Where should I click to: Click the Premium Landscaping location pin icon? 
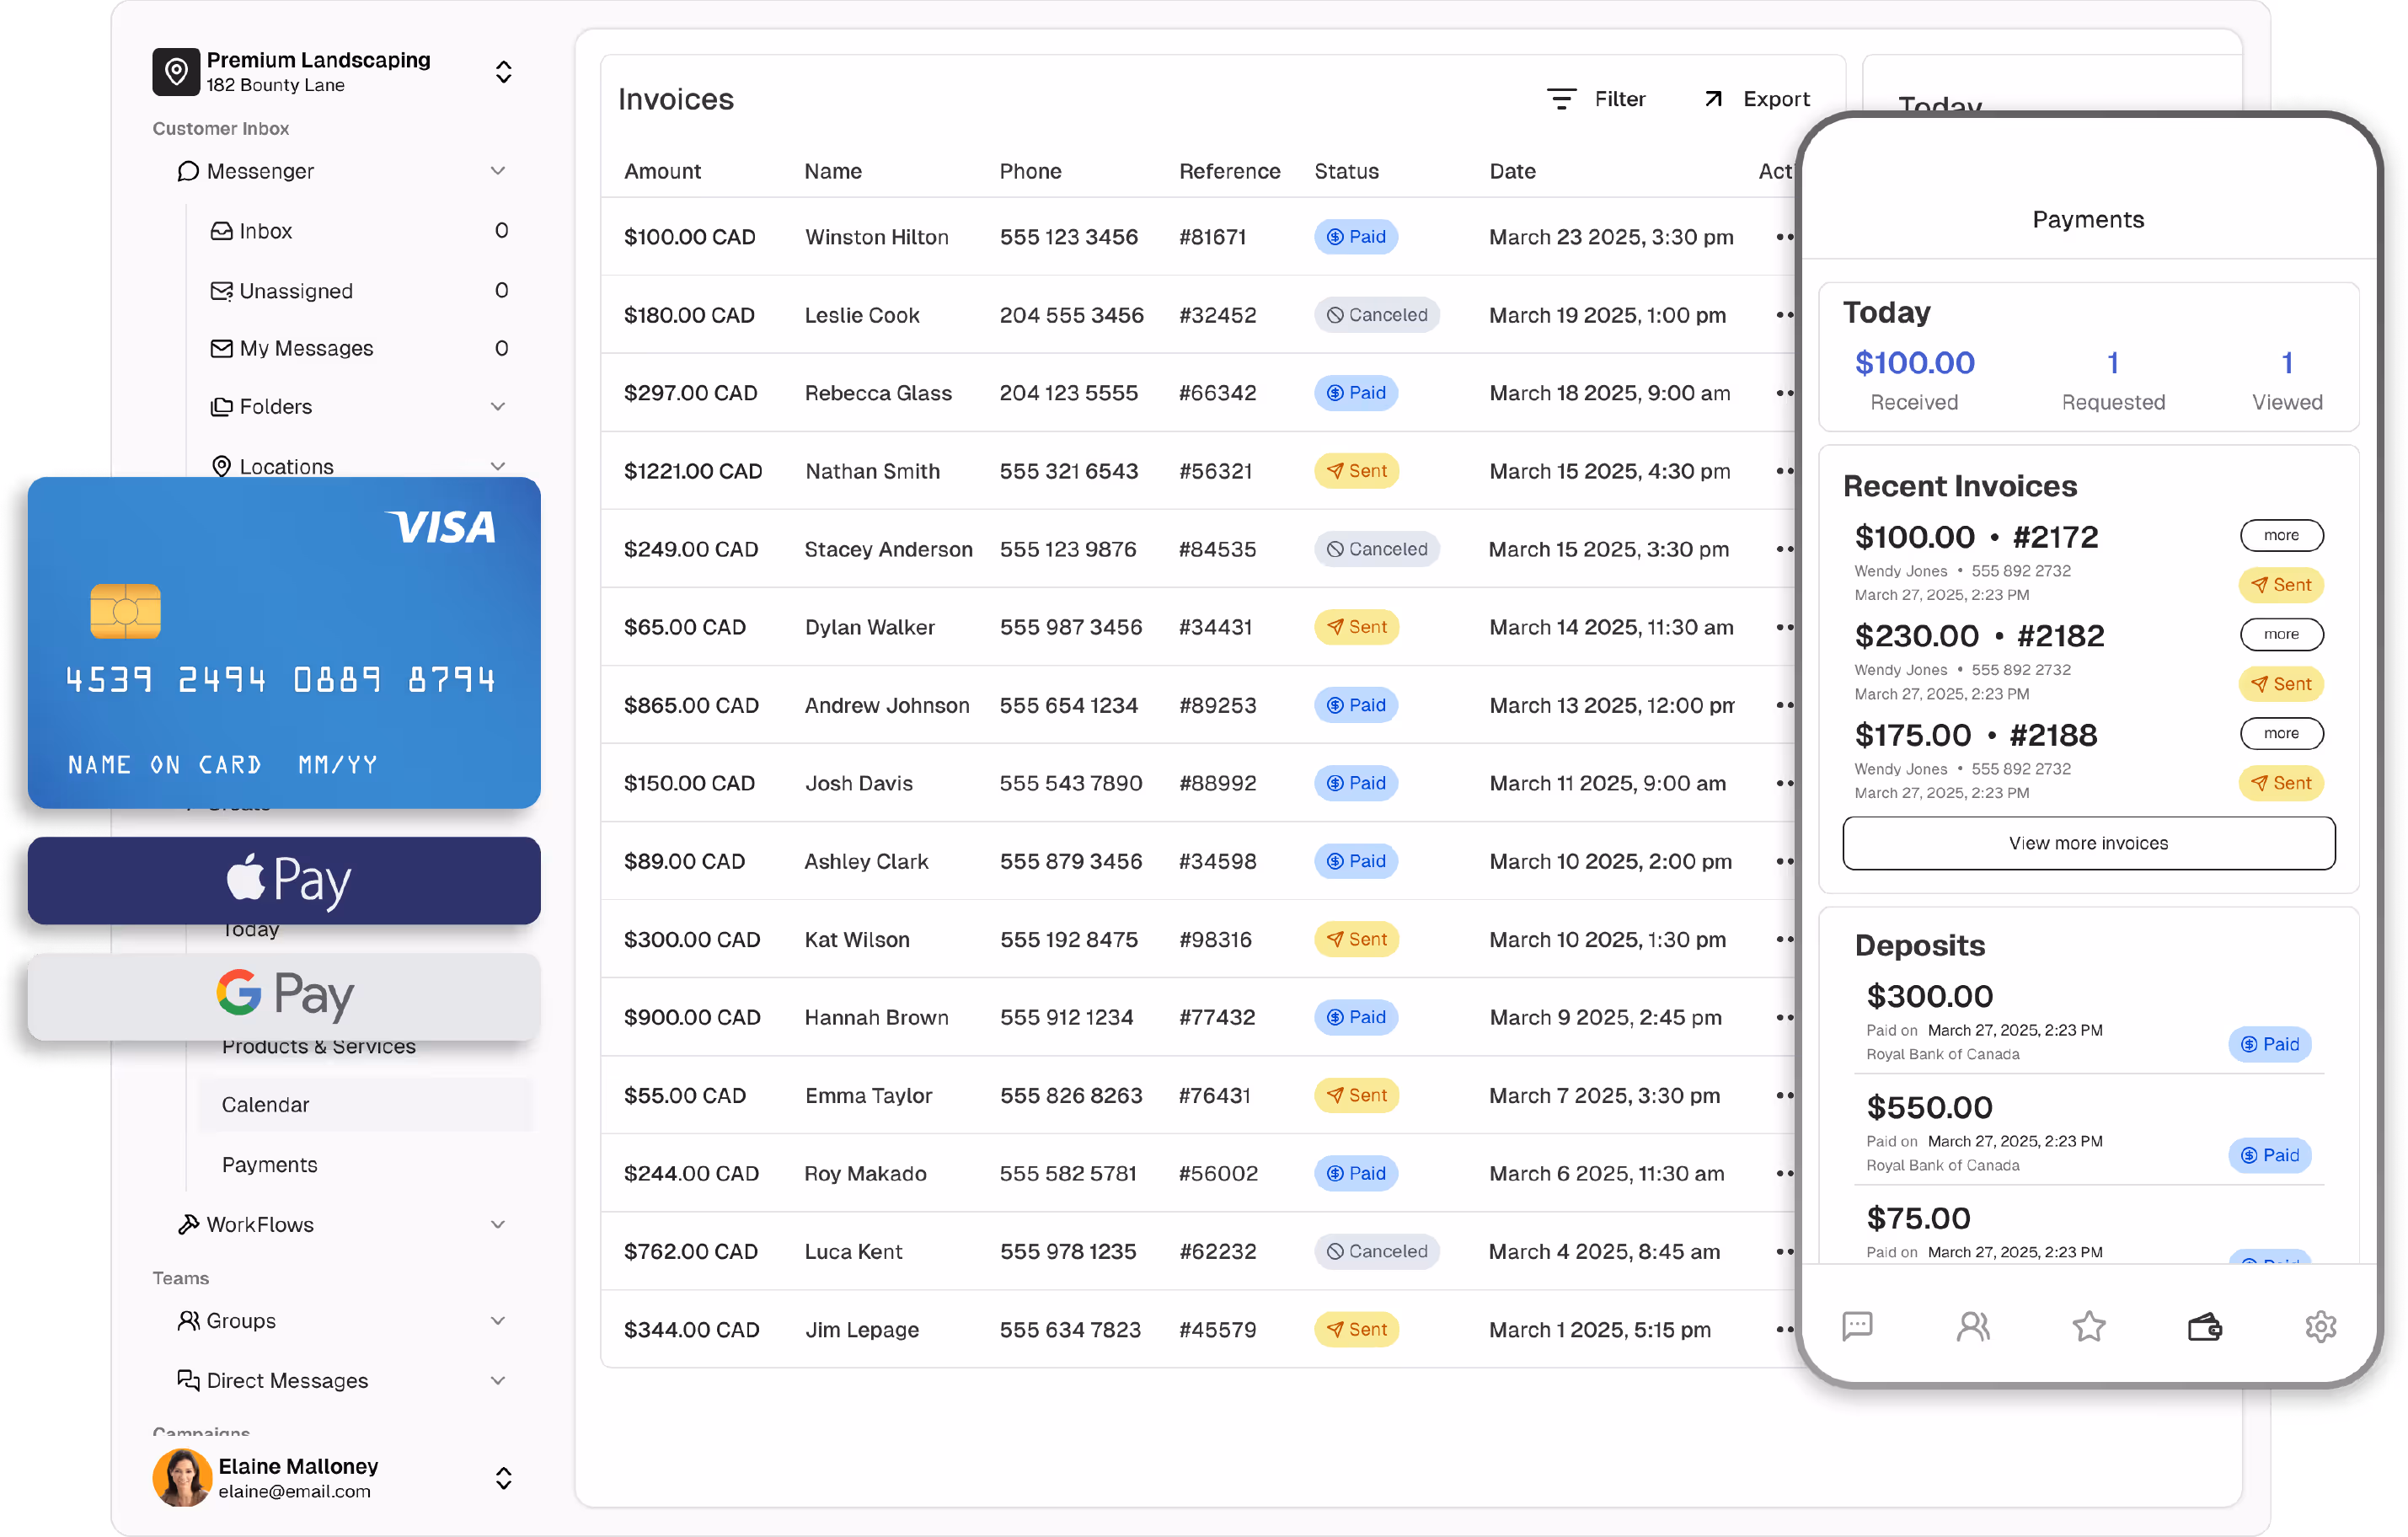pos(176,72)
